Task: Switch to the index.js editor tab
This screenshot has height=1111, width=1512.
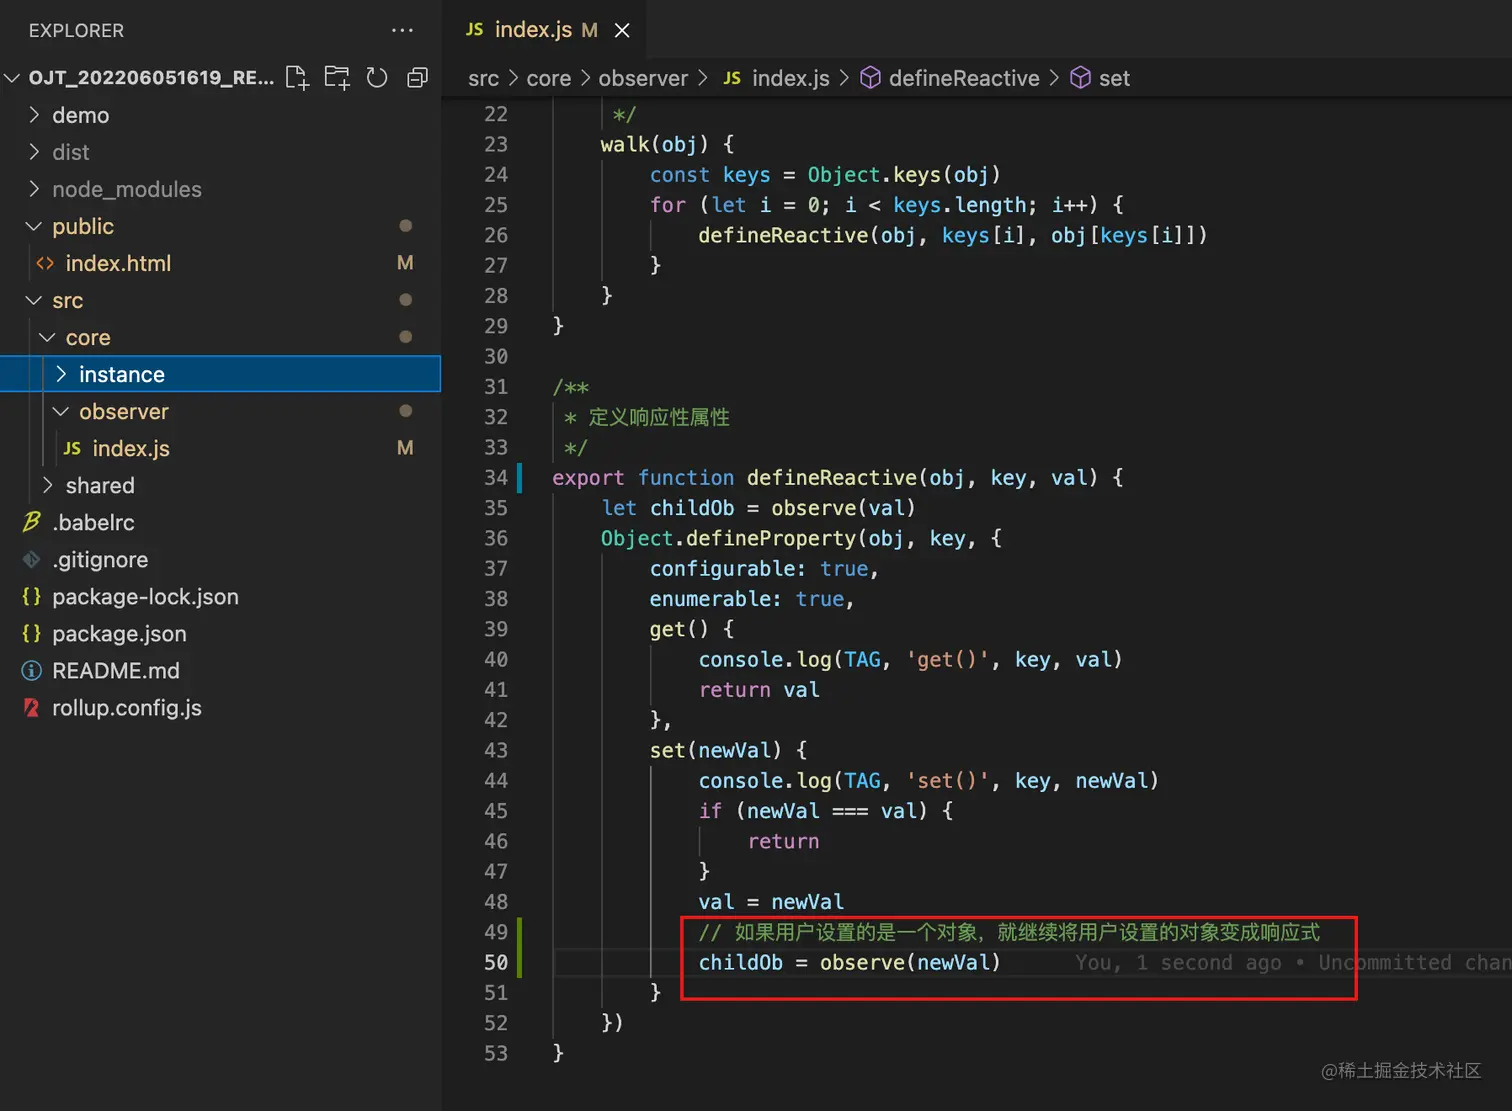Action: pos(531,30)
